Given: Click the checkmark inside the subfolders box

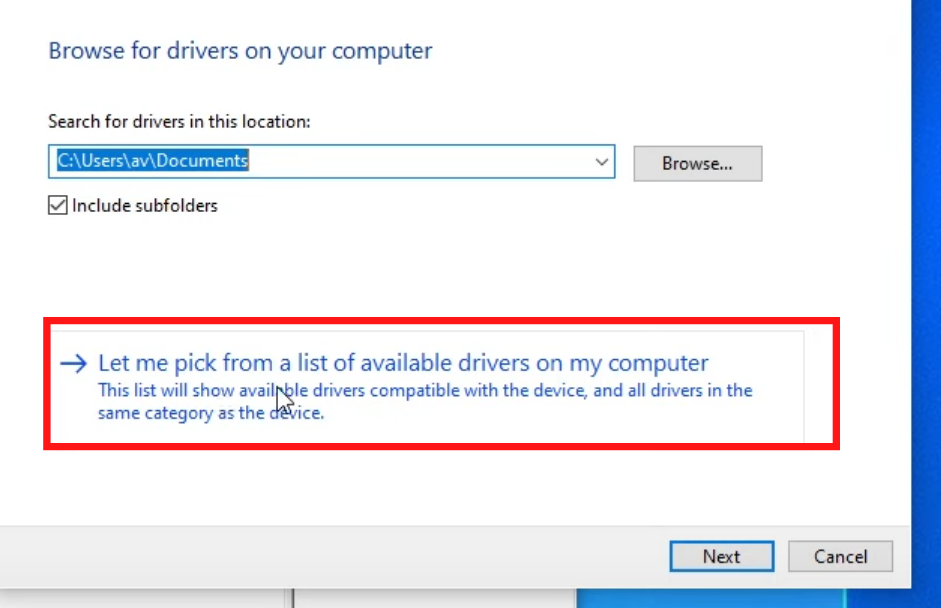Looking at the screenshot, I should click(58, 205).
